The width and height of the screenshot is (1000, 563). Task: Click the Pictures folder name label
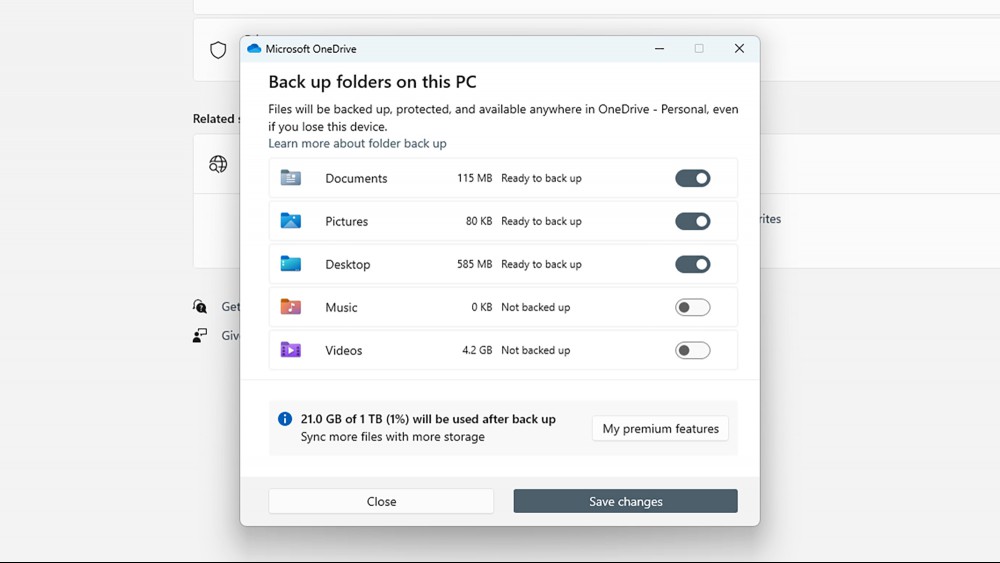coord(346,221)
